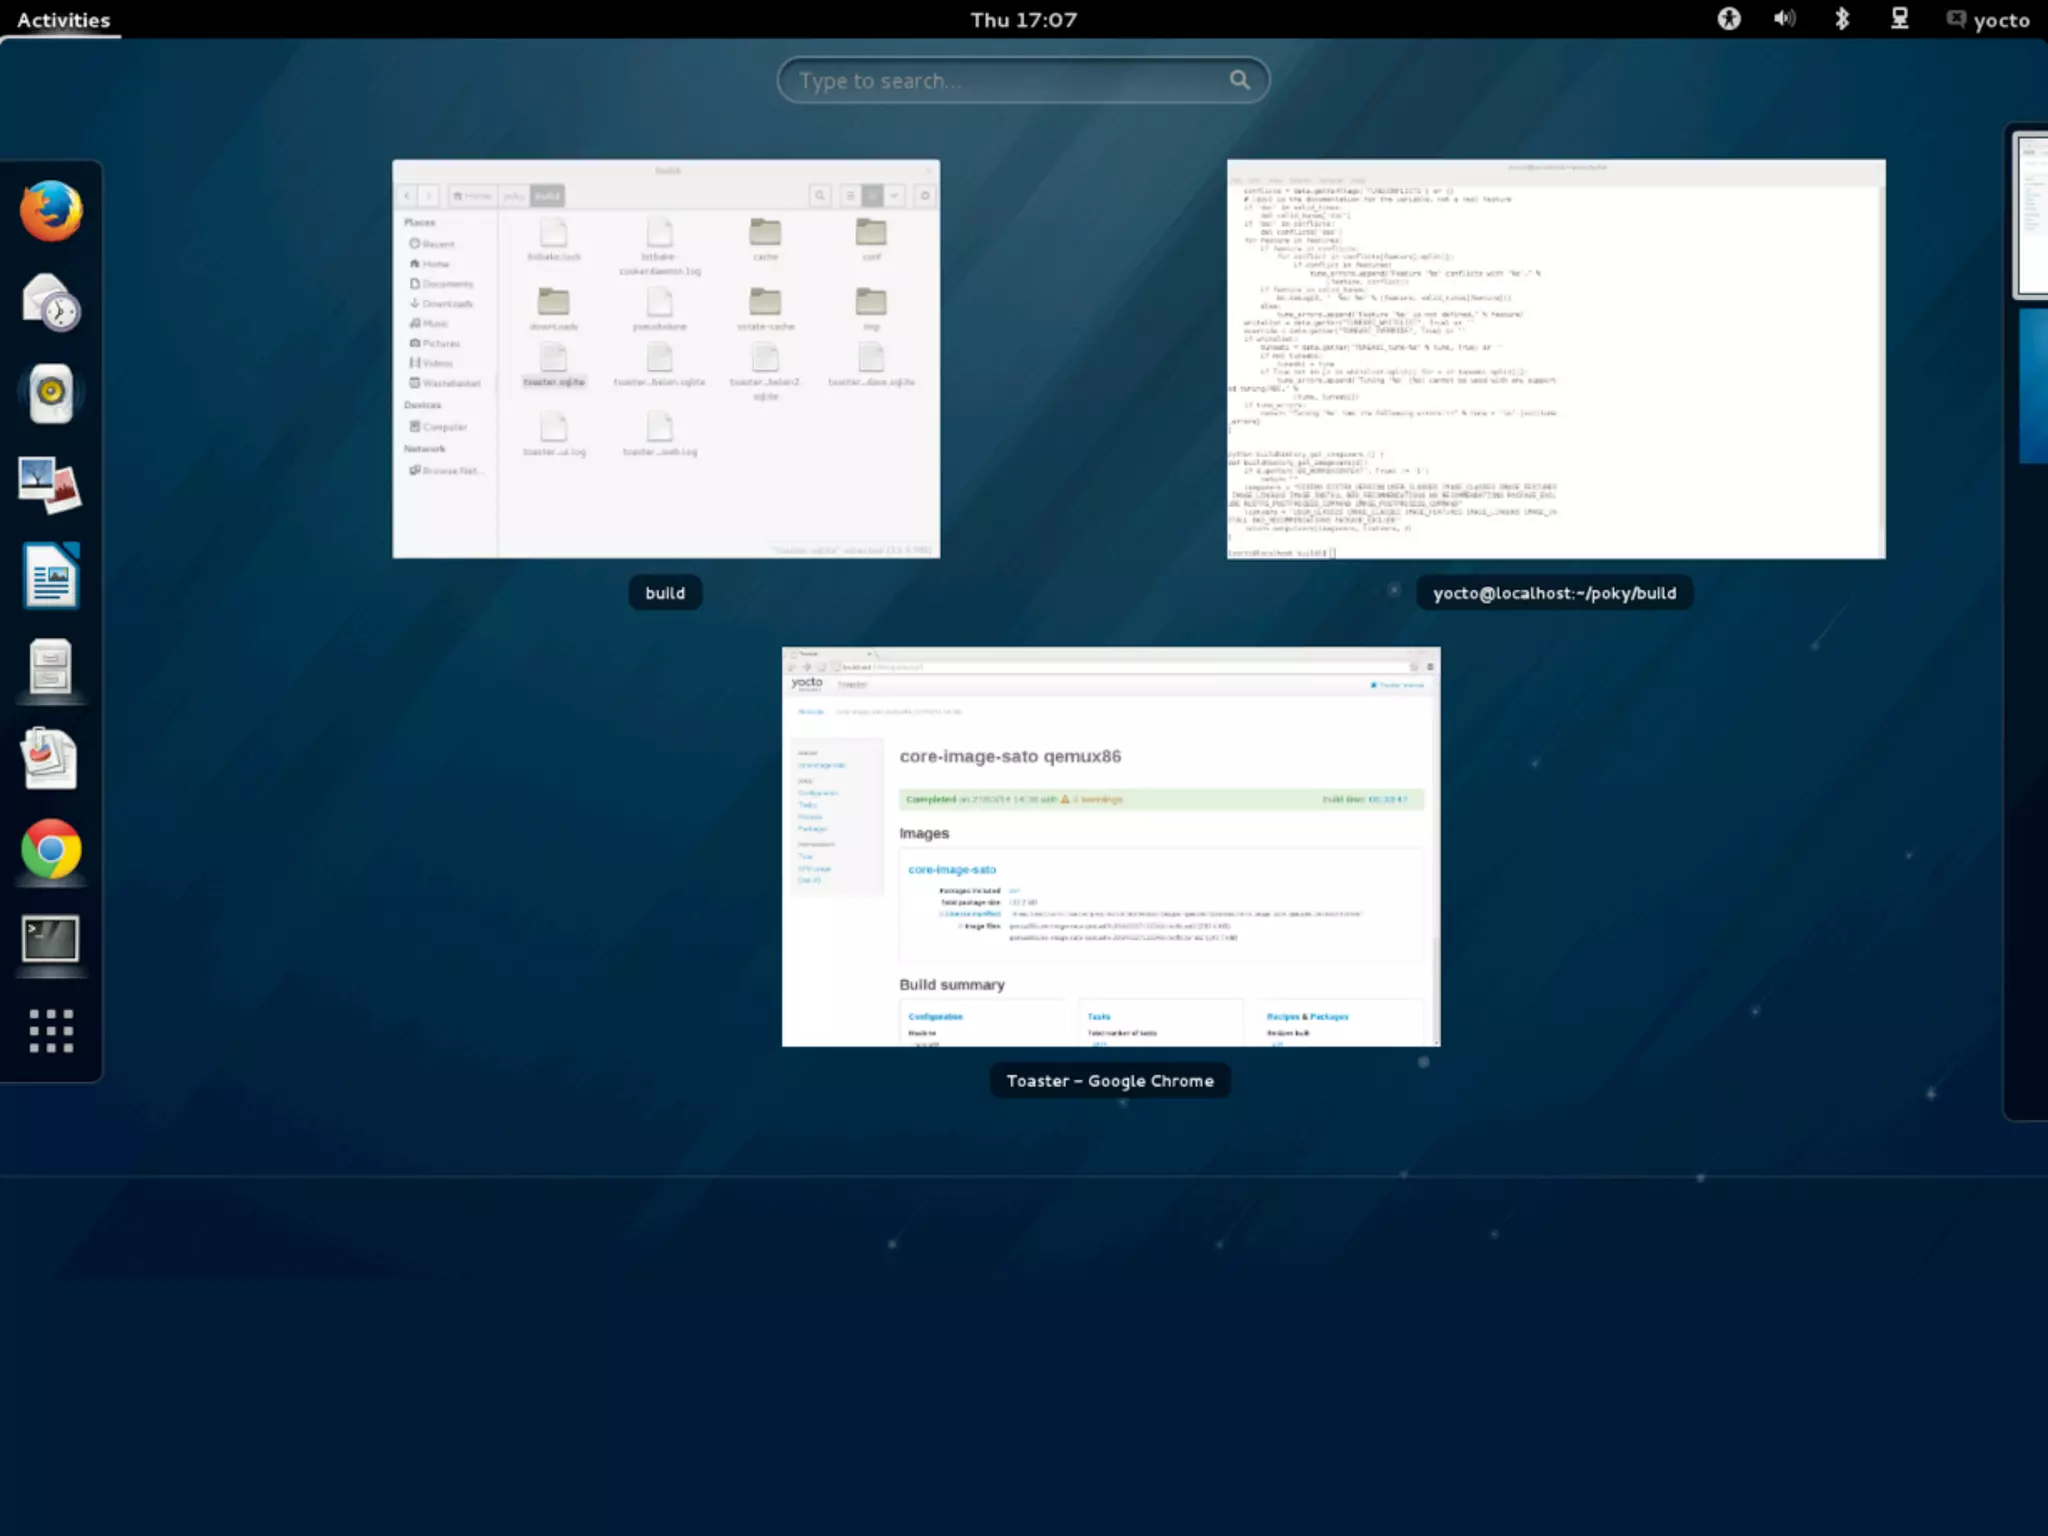Open the network status indicator

pos(1899,19)
